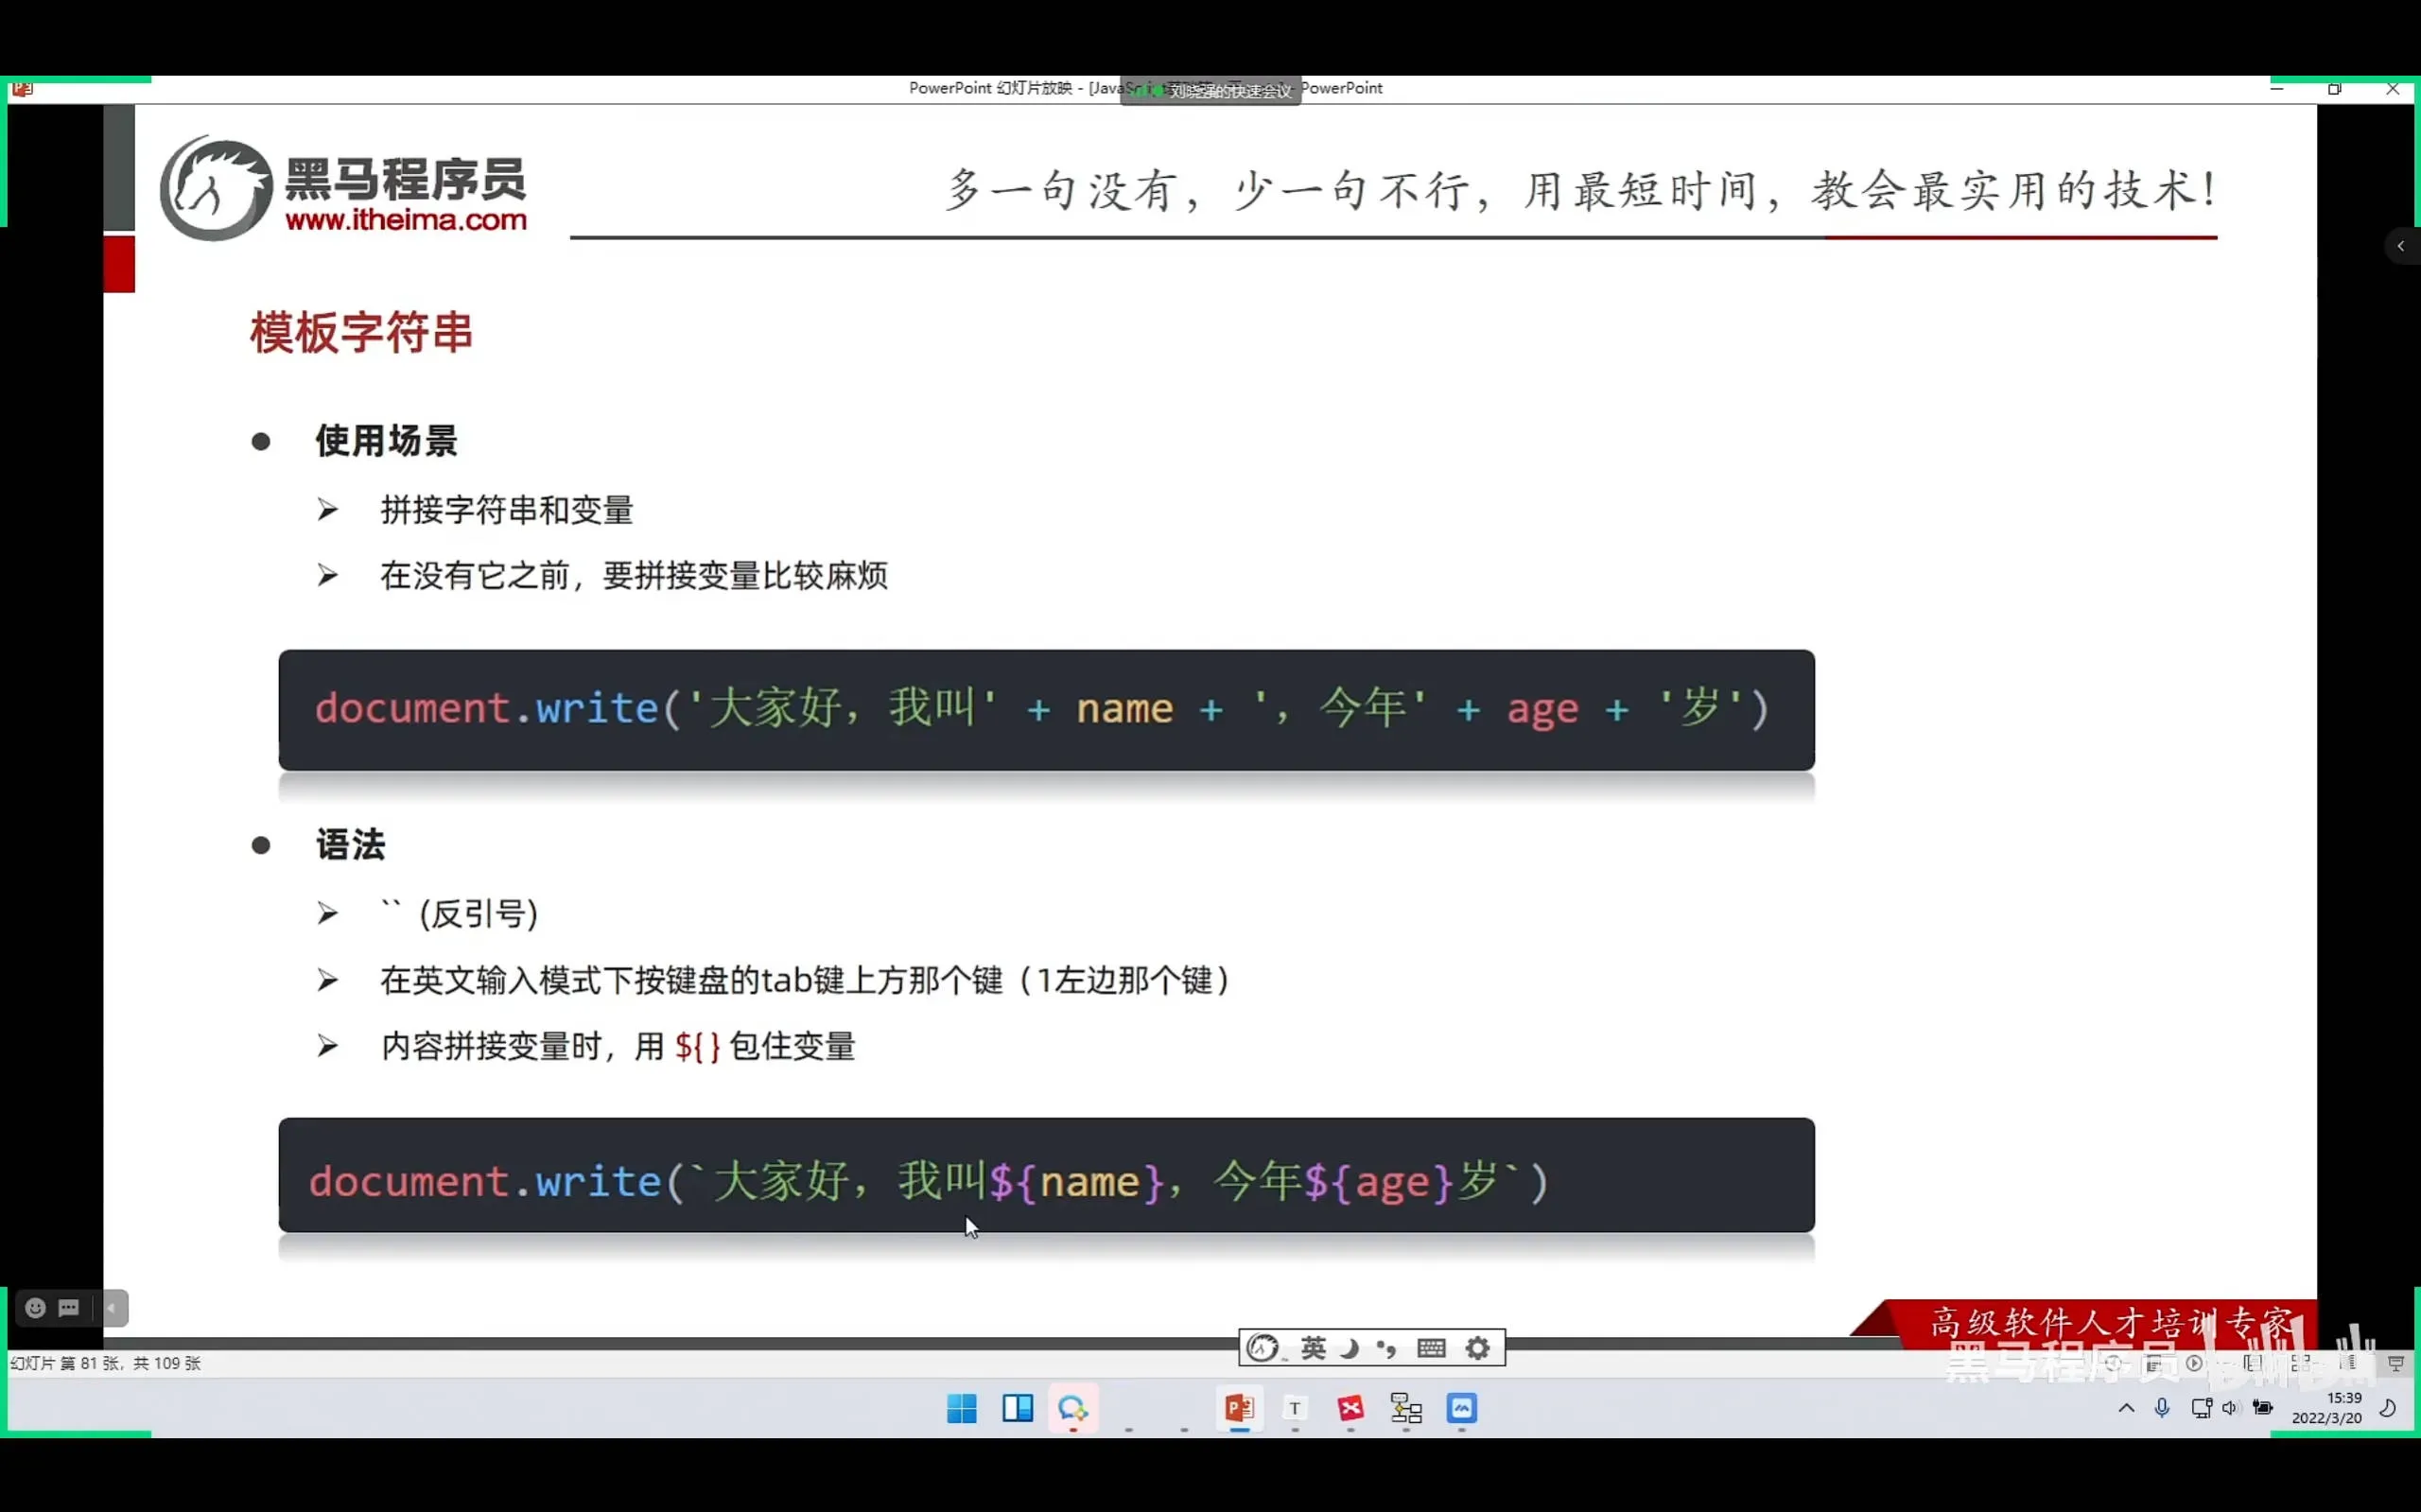This screenshot has width=2421, height=1512.
Task: Click the IME horse logo icon
Action: pos(1263,1348)
